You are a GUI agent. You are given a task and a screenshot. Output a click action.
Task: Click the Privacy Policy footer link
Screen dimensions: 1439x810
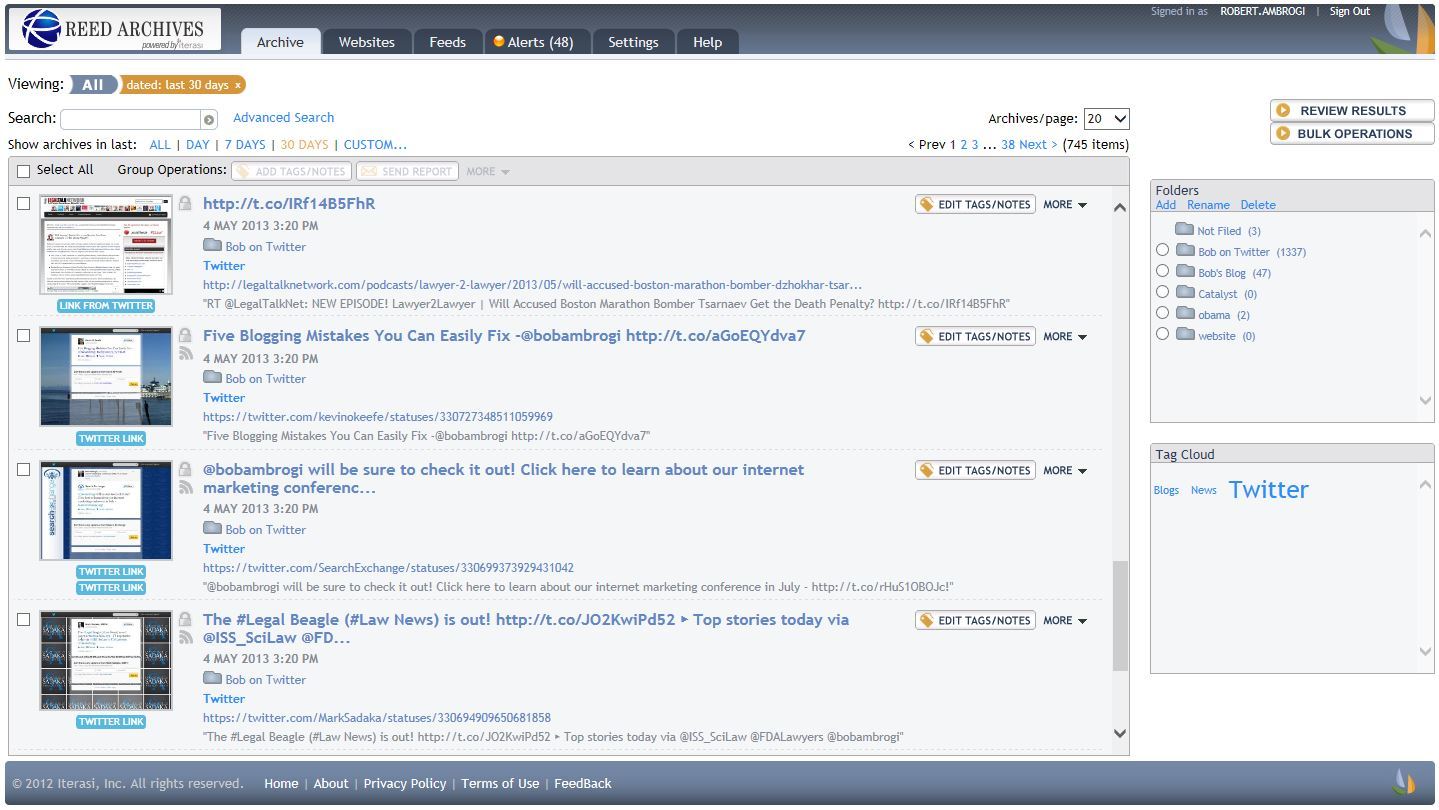(x=405, y=783)
